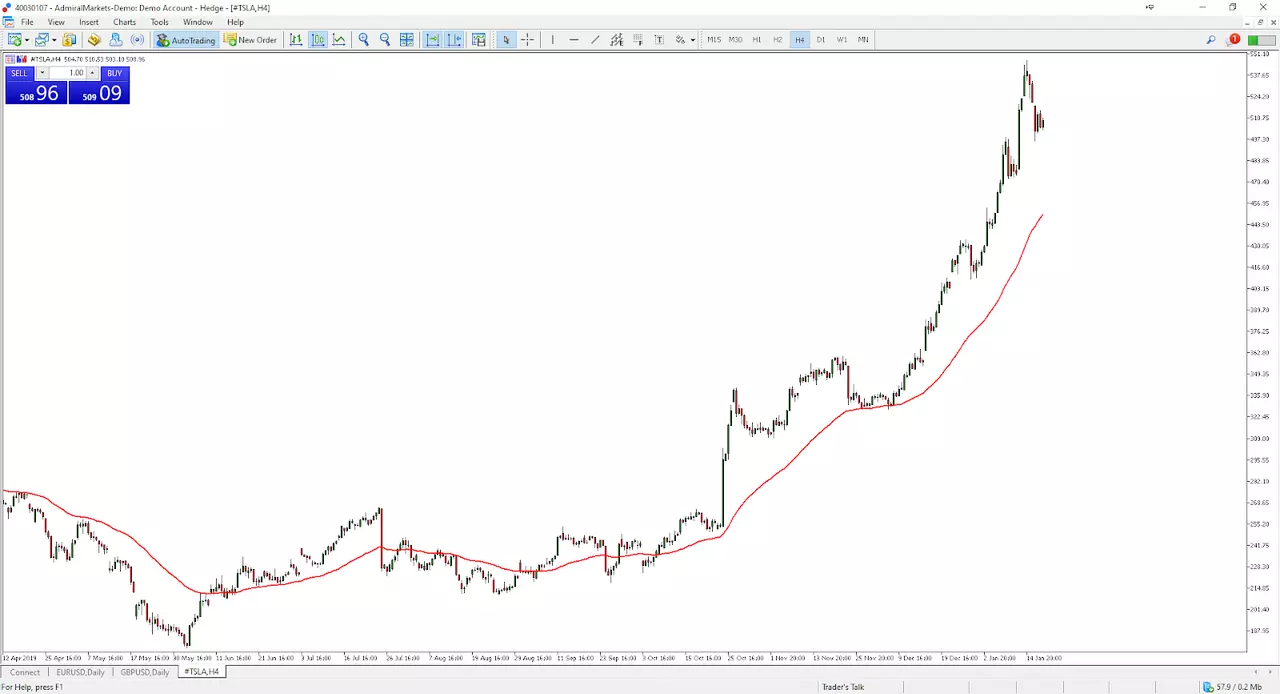
Task: Click the BUY button in one-click panel
Action: click(x=115, y=73)
